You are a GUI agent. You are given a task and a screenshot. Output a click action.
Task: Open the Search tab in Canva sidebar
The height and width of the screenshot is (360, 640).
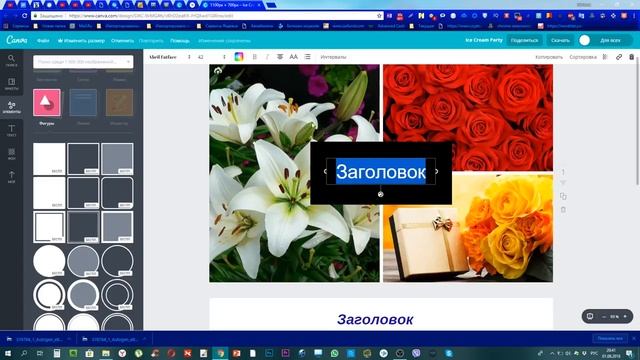[x=11, y=60]
